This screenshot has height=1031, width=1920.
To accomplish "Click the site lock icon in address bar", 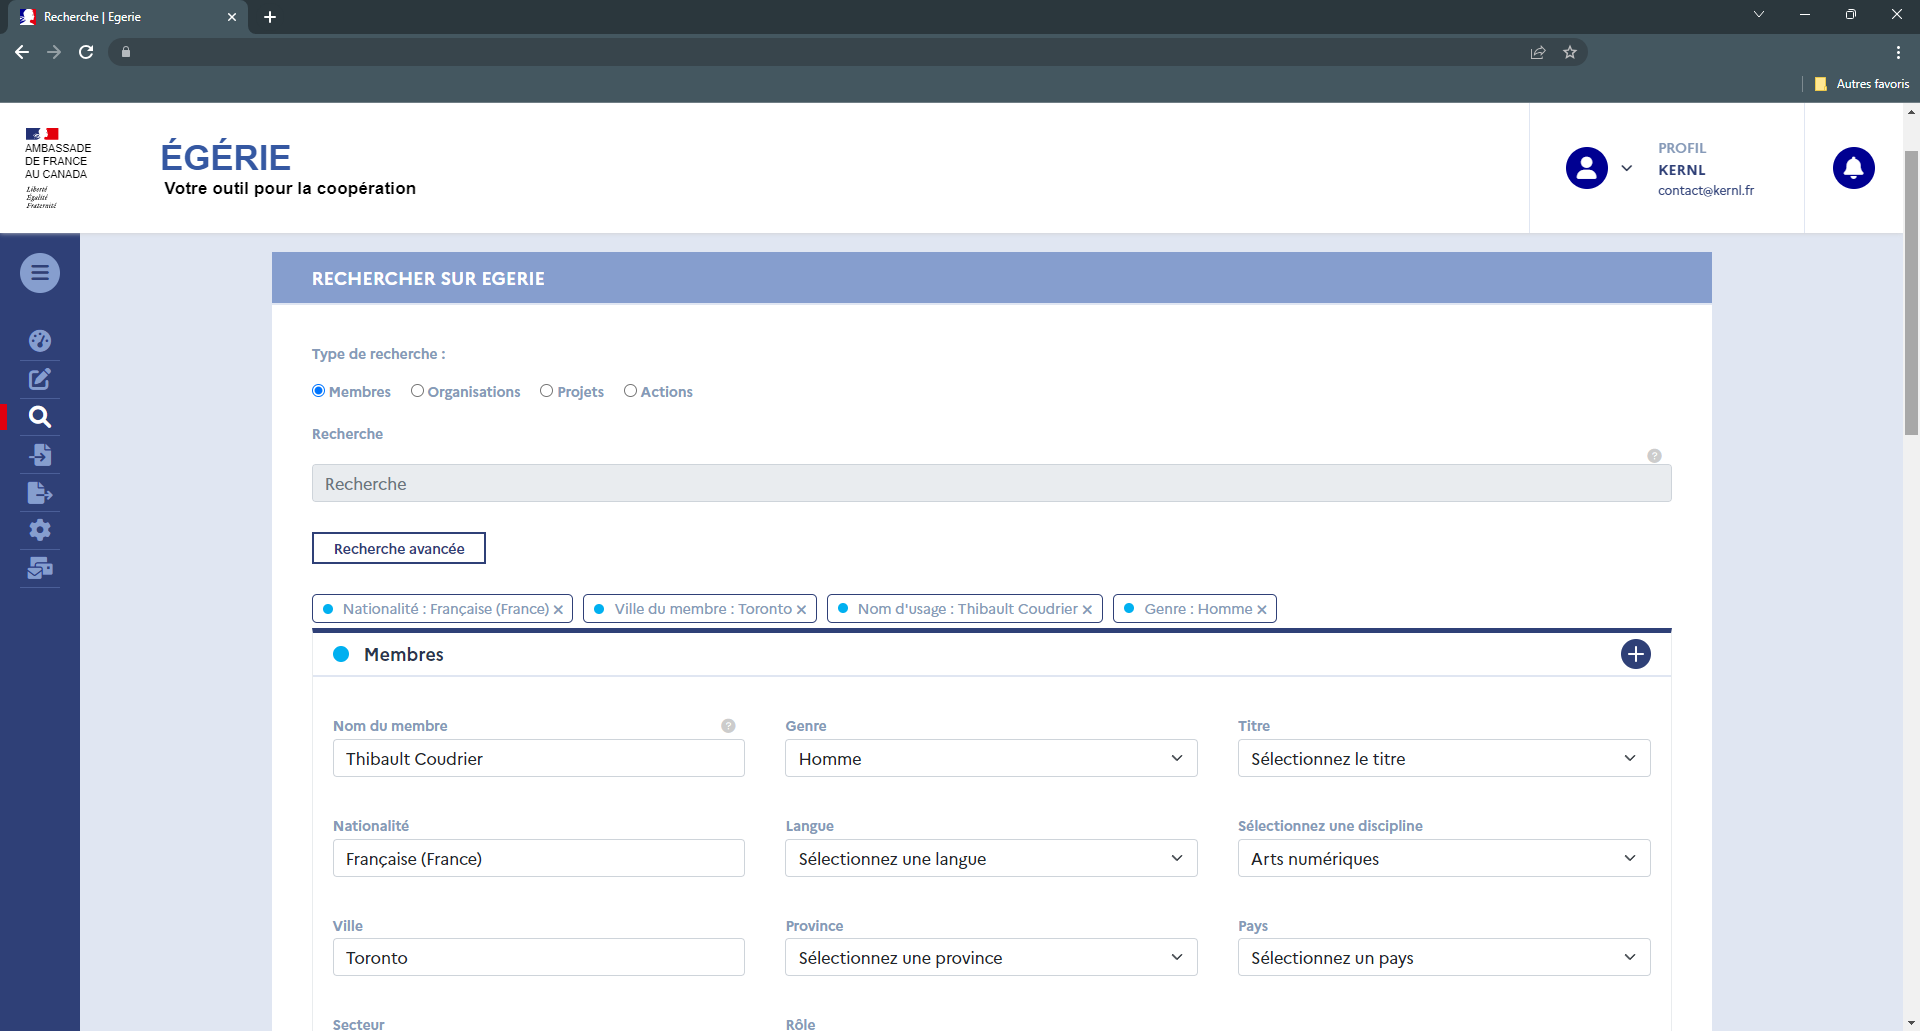I will pyautogui.click(x=126, y=52).
